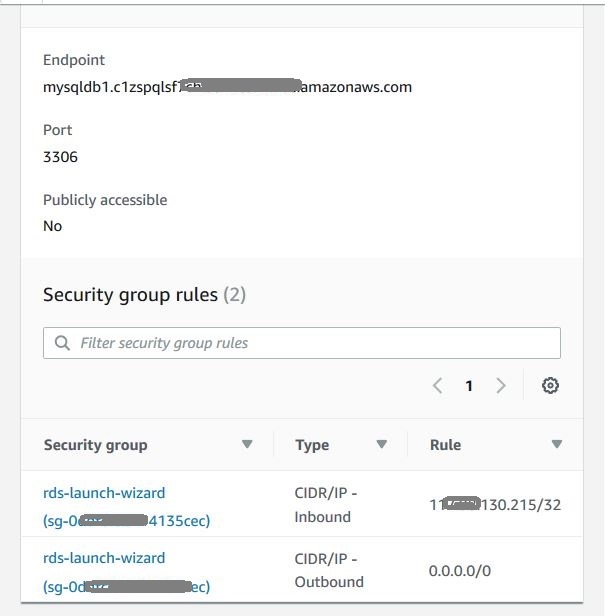Open the inbound rds-launch-wizard security group link
Screen dimensions: 605x616
(x=104, y=493)
